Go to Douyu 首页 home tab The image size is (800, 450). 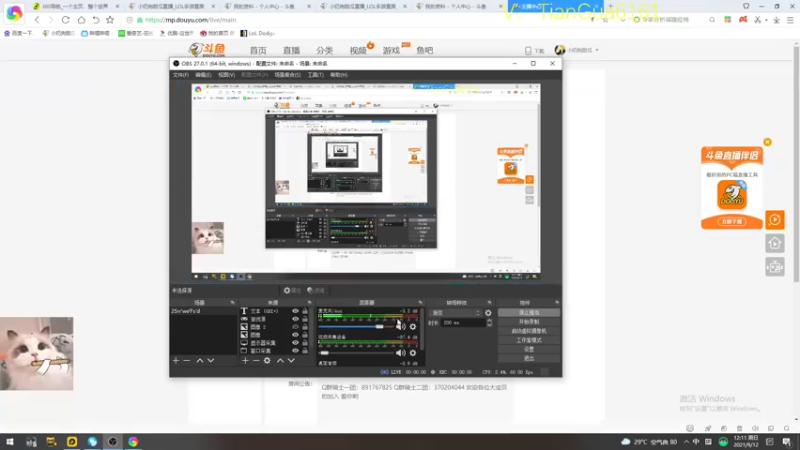[x=258, y=51]
